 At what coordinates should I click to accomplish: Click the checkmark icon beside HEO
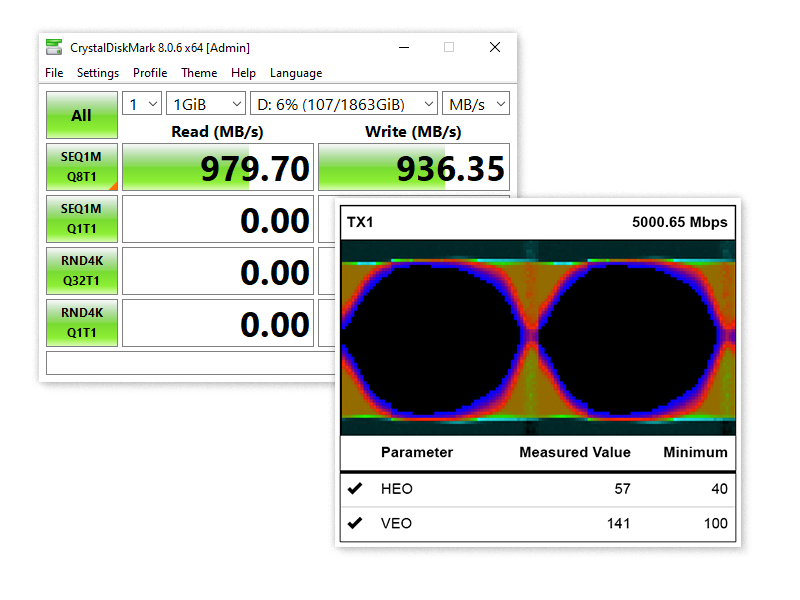point(354,489)
